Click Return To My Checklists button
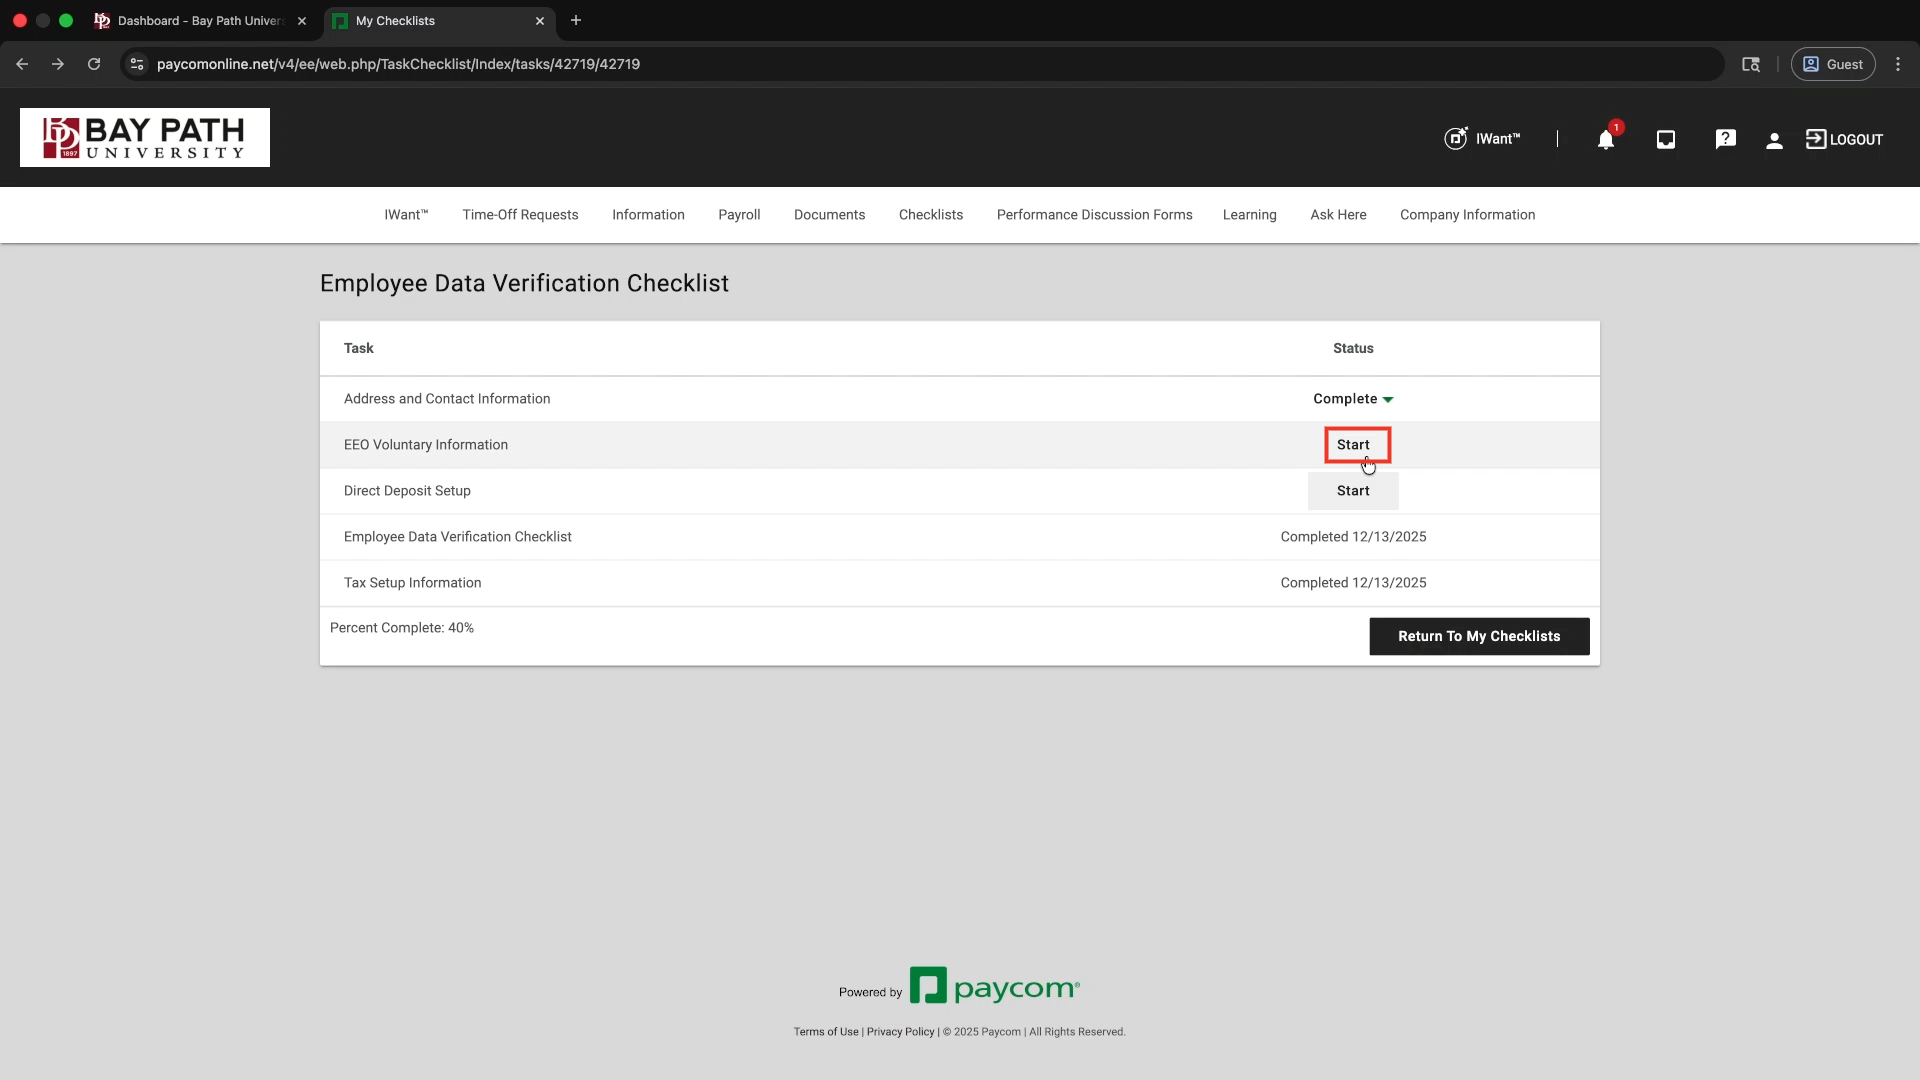Image resolution: width=1920 pixels, height=1080 pixels. click(x=1478, y=636)
